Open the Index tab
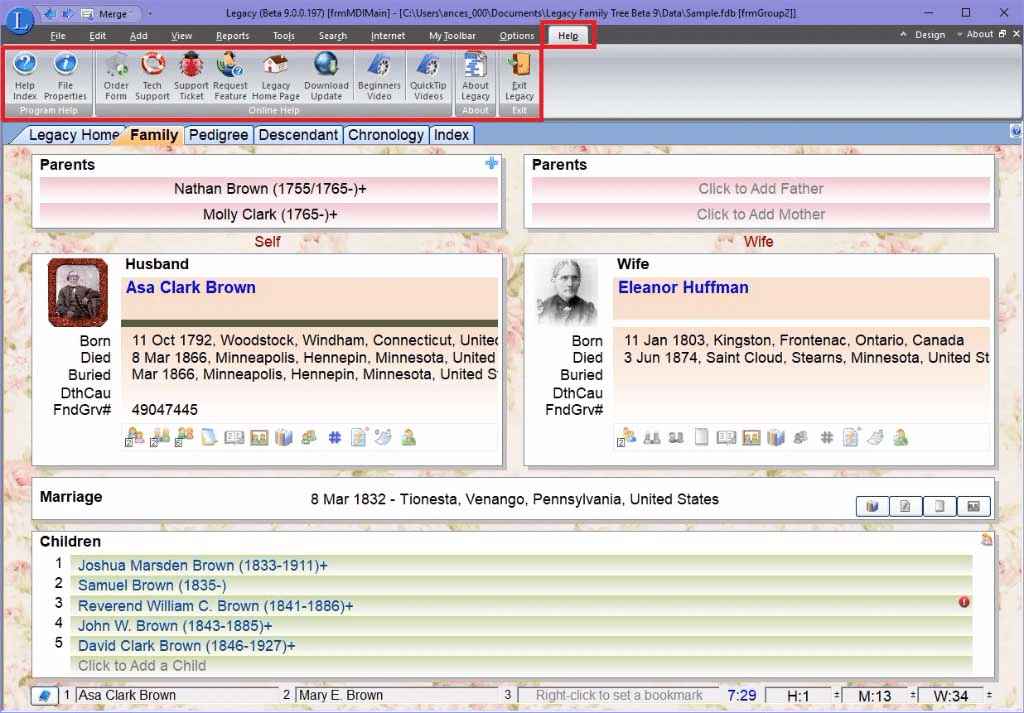This screenshot has width=1024, height=713. [451, 135]
